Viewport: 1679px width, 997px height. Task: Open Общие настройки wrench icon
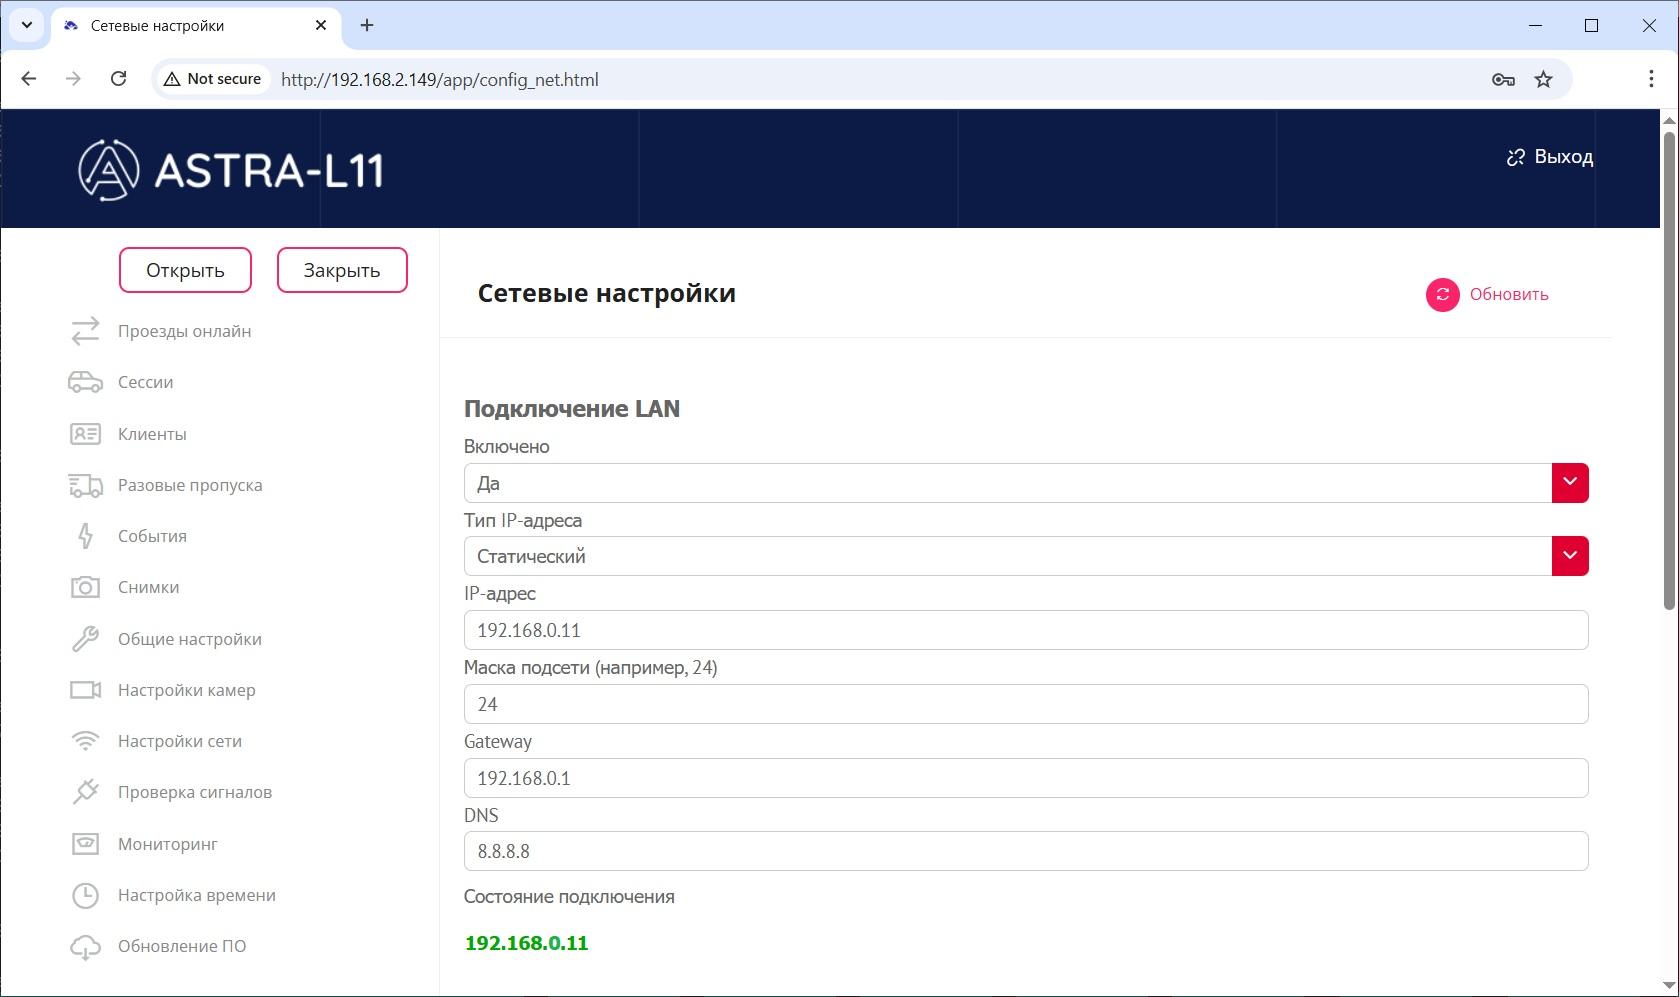[x=85, y=639]
